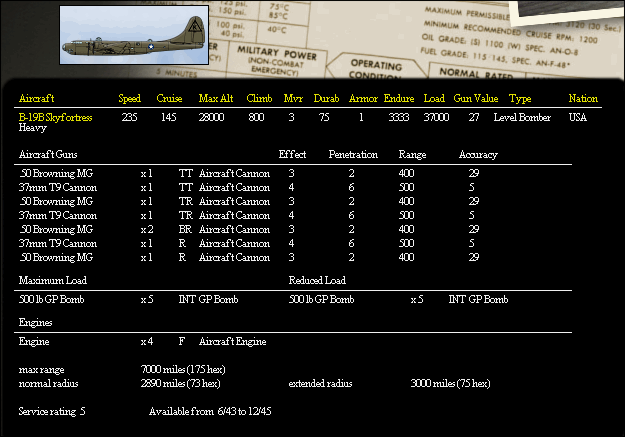The image size is (625, 437).
Task: Click the Level Bomber type text
Action: coord(522,117)
